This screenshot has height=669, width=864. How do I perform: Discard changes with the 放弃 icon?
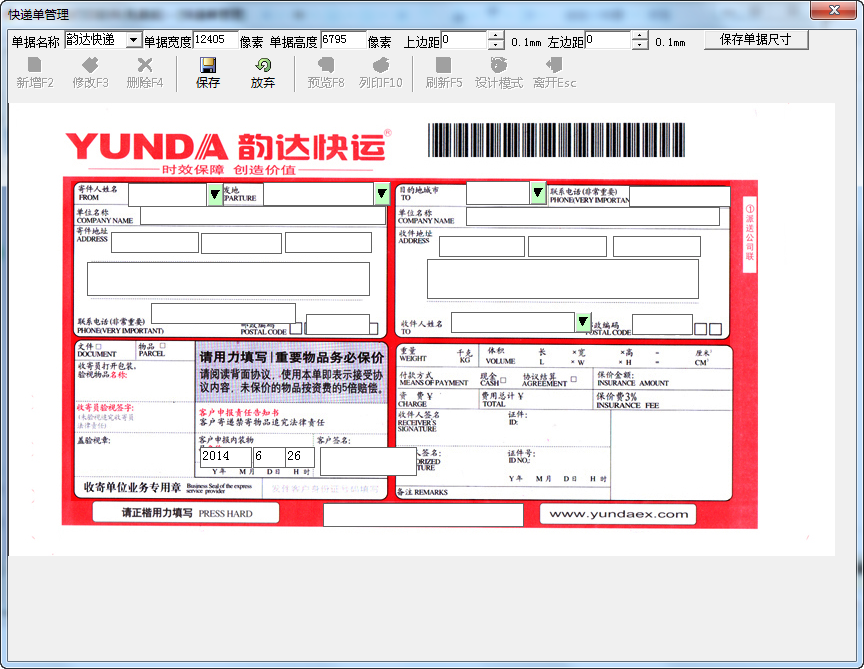coord(262,72)
